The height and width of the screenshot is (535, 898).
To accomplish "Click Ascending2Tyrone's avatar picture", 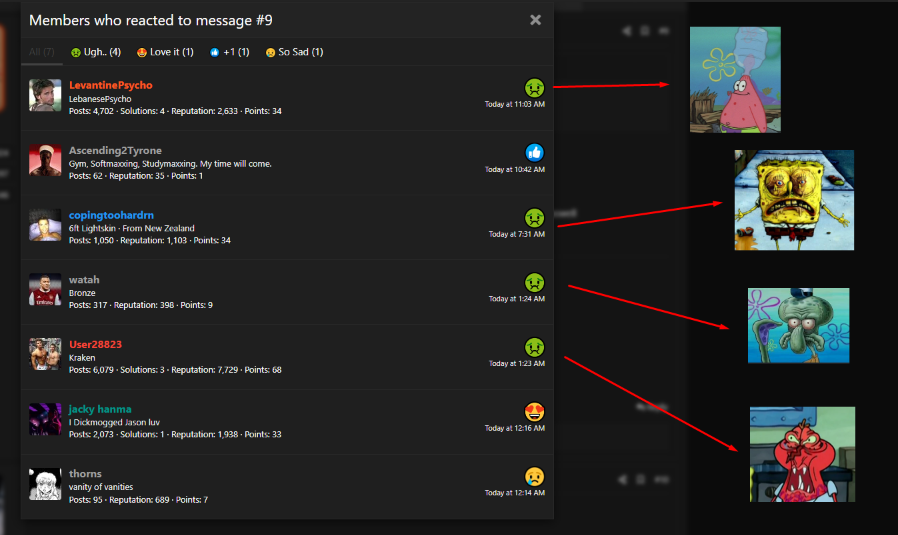I will point(45,160).
